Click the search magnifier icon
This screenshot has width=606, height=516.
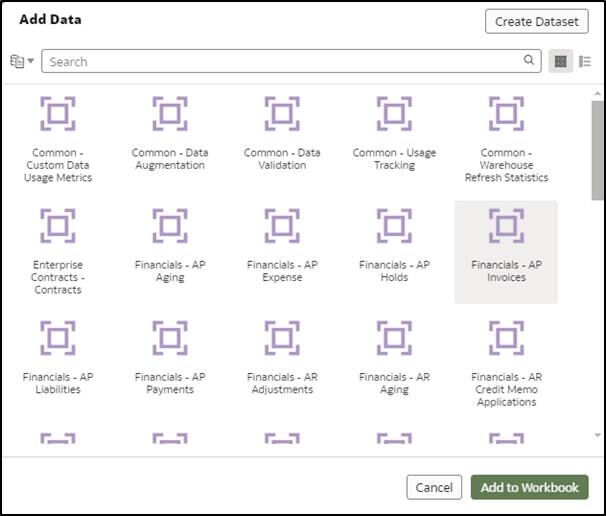(x=530, y=61)
